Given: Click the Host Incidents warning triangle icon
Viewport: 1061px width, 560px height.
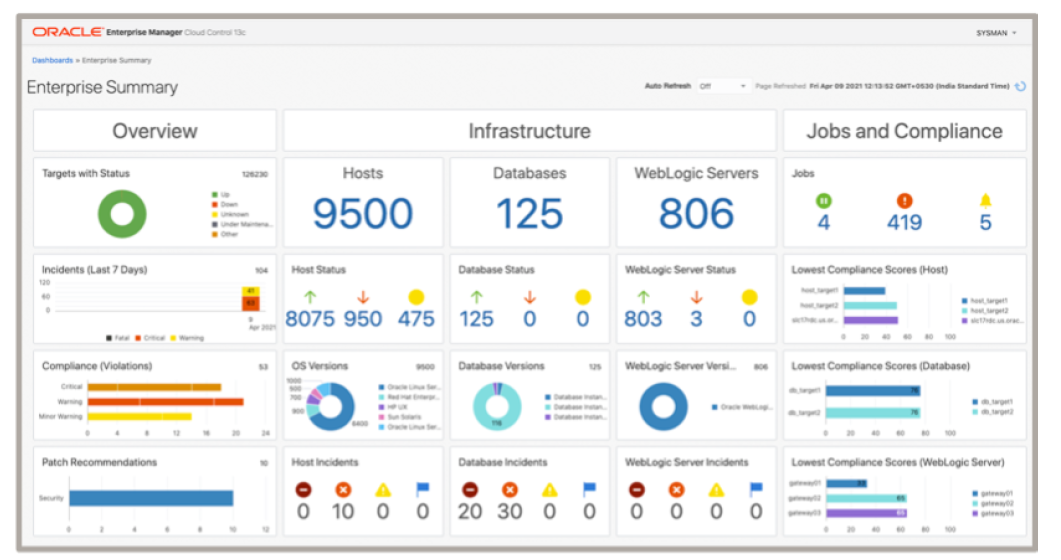Looking at the screenshot, I should click(x=383, y=490).
